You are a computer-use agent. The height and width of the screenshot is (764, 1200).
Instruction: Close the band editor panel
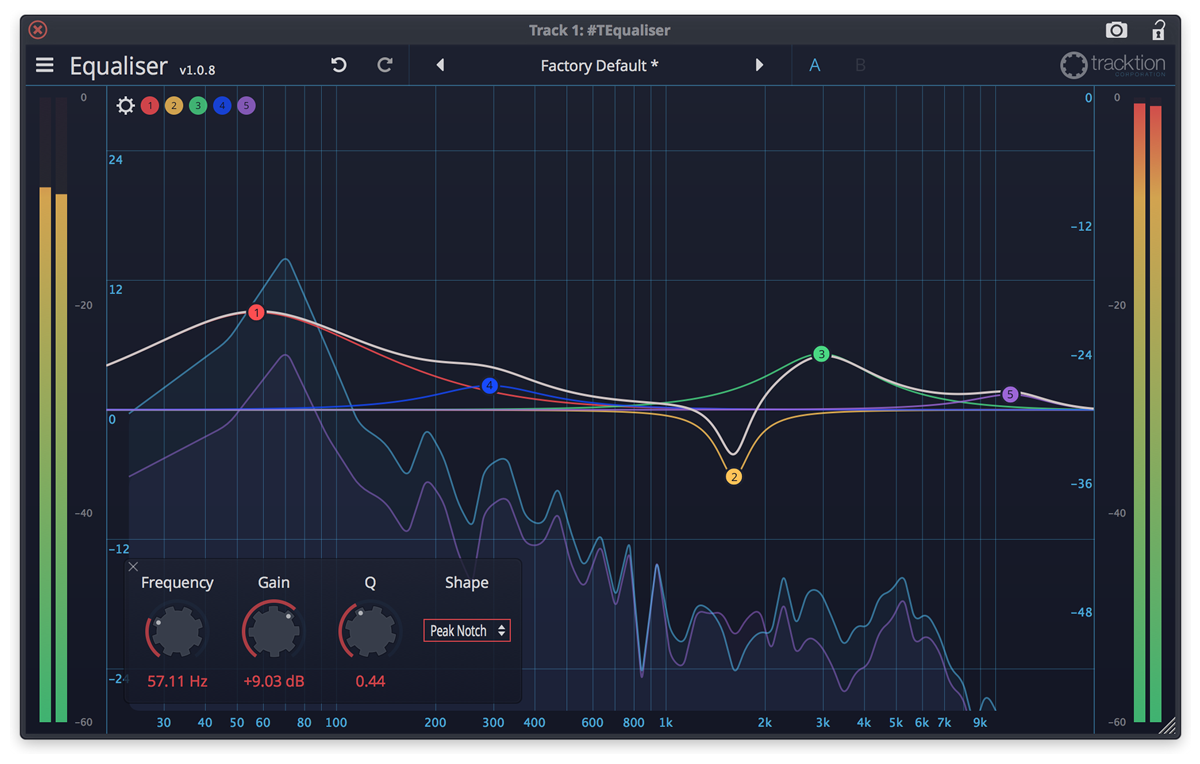(x=133, y=566)
